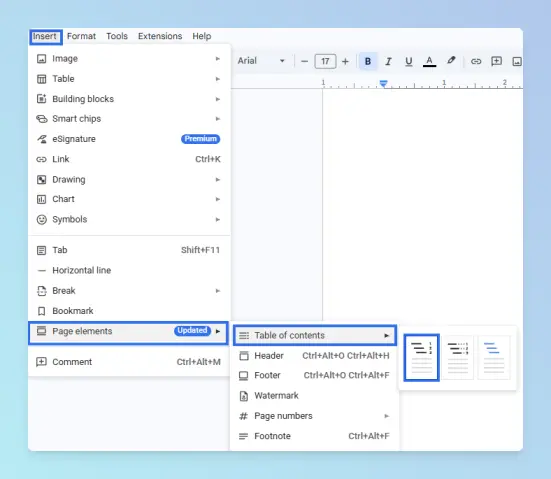The width and height of the screenshot is (551, 479).
Task: Choose table of contents with page numbers
Action: tap(421, 357)
